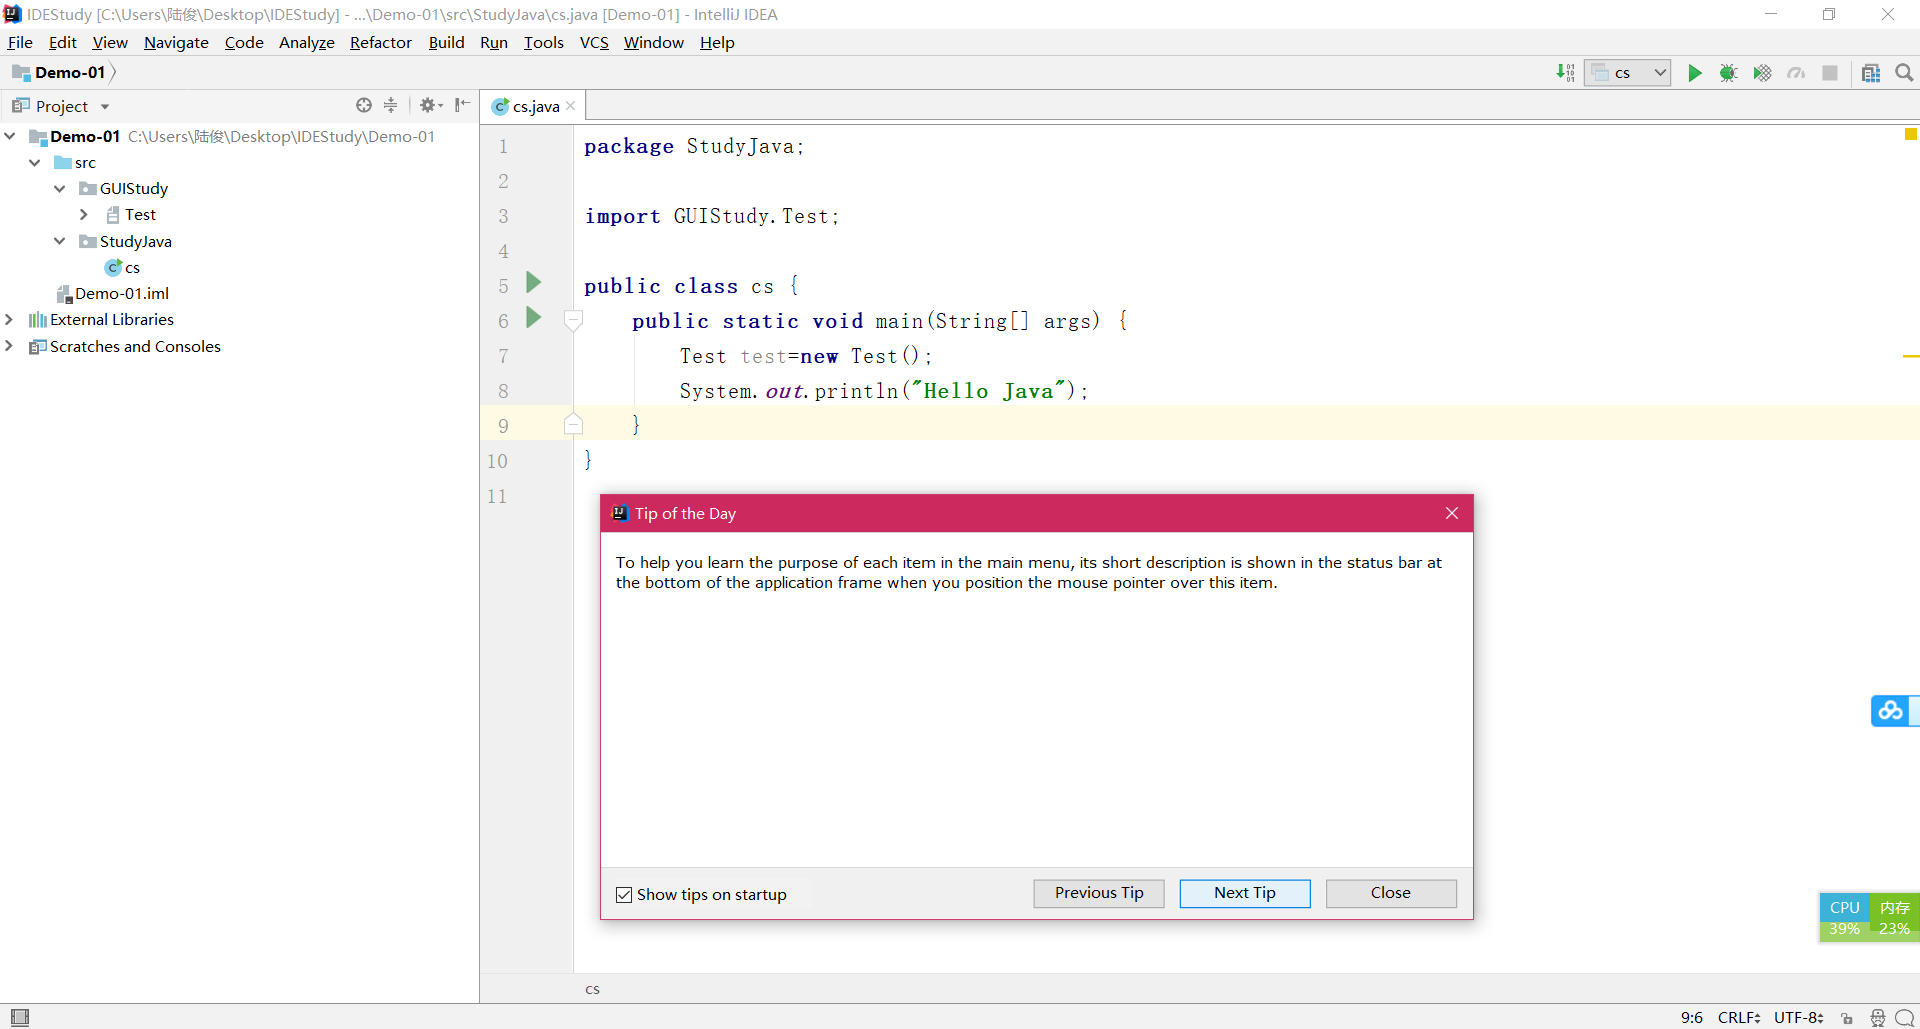Image resolution: width=1920 pixels, height=1029 pixels.
Task: Hide the Project tool window icon
Action: (x=462, y=105)
